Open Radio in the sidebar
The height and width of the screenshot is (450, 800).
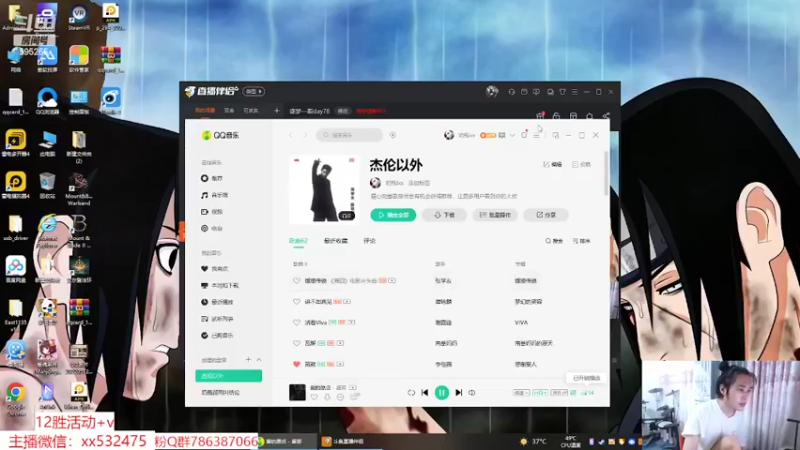[212, 229]
